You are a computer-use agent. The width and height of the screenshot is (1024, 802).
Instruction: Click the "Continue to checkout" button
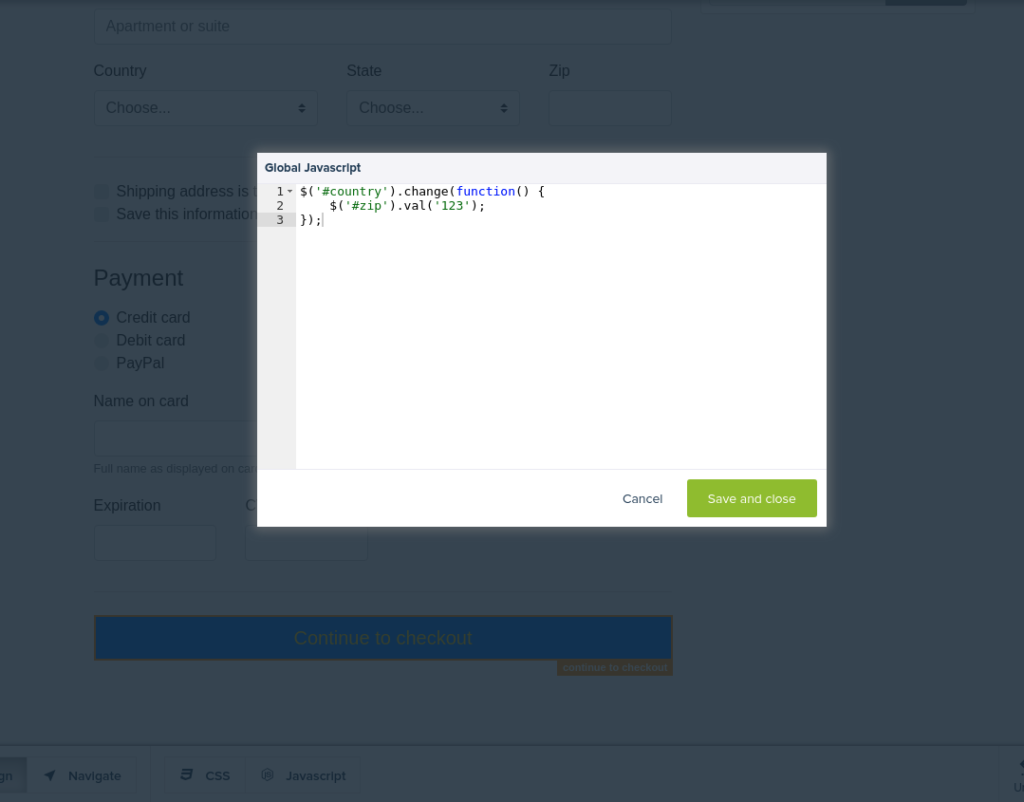(x=383, y=637)
